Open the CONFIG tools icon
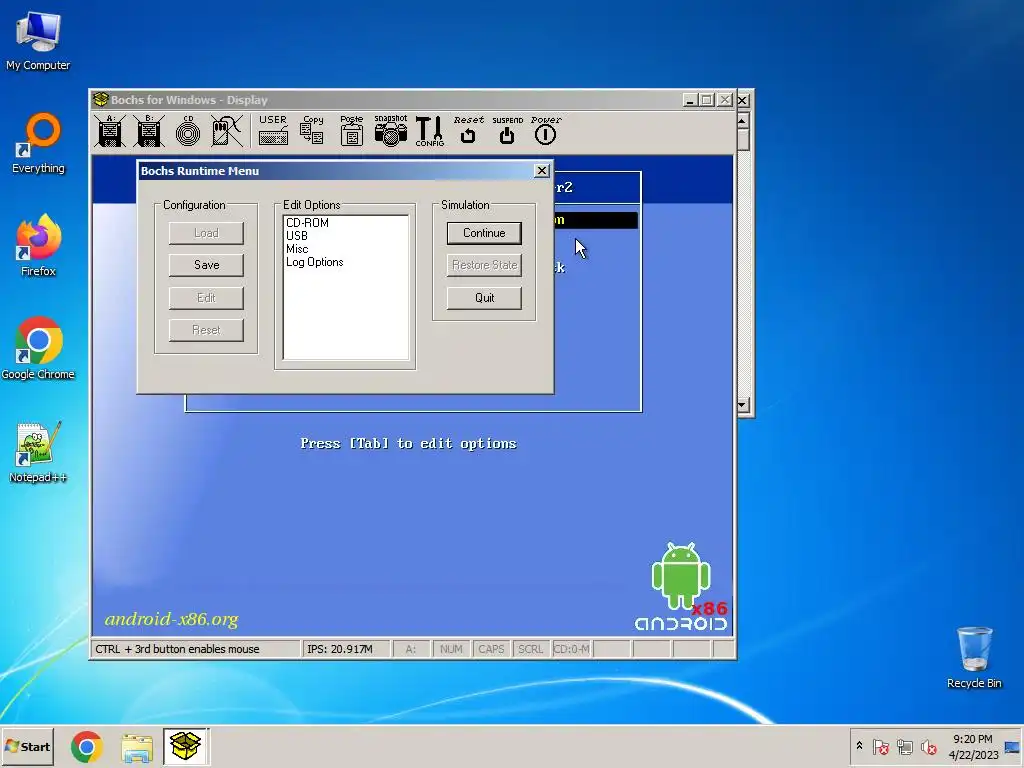 coord(430,131)
